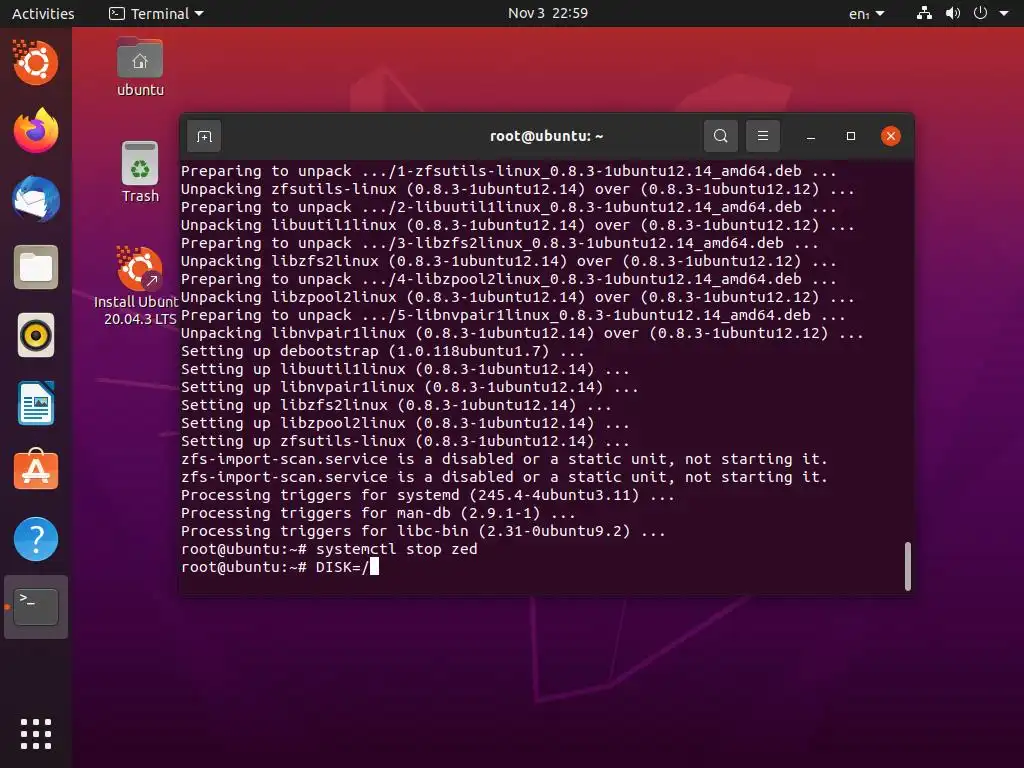Click the network status icon
This screenshot has height=768, width=1024.
coord(923,13)
